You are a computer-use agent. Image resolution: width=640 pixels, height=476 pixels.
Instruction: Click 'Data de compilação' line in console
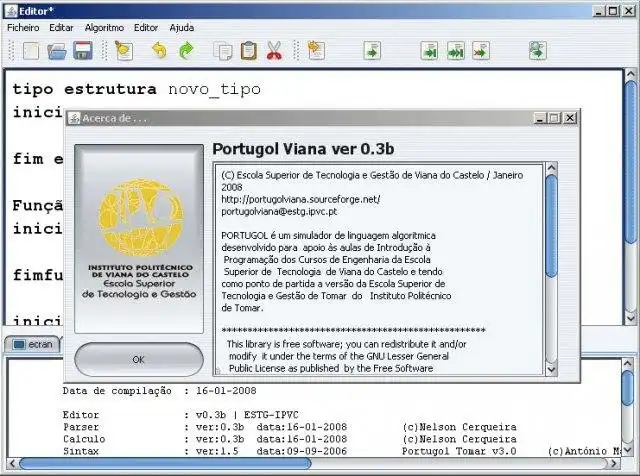(x=160, y=391)
